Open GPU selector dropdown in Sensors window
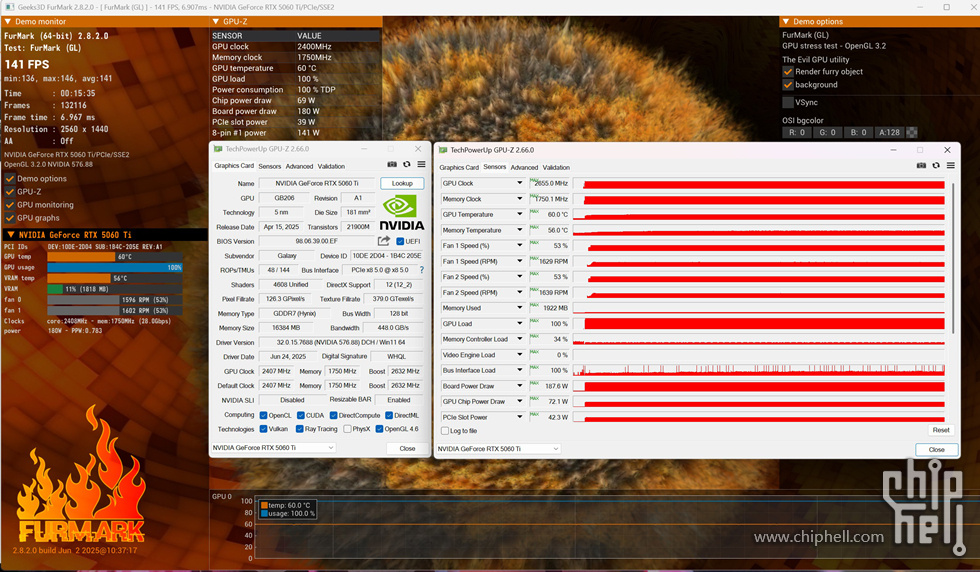Screen dimensions: 980x572 [x=498, y=449]
